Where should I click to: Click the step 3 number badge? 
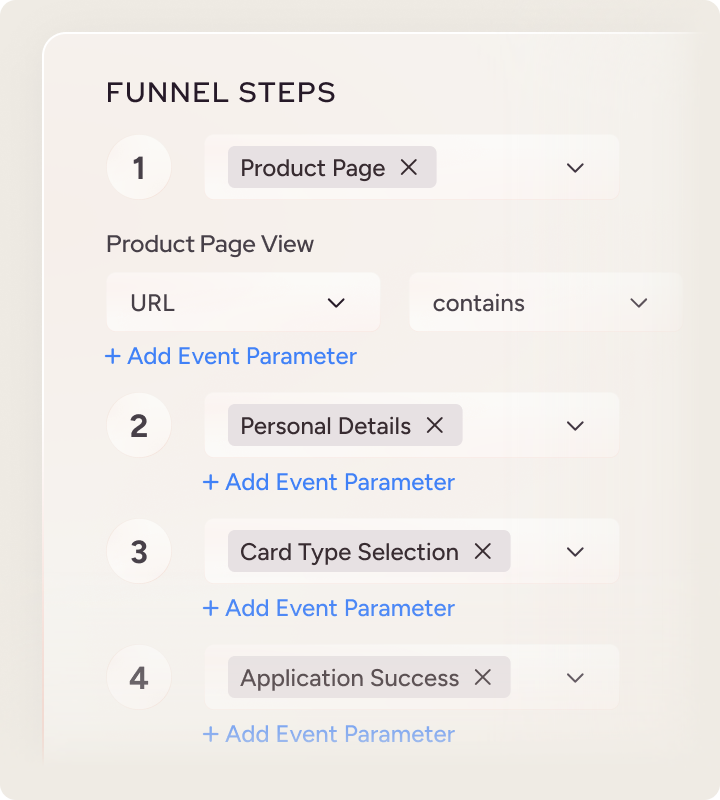pyautogui.click(x=139, y=552)
